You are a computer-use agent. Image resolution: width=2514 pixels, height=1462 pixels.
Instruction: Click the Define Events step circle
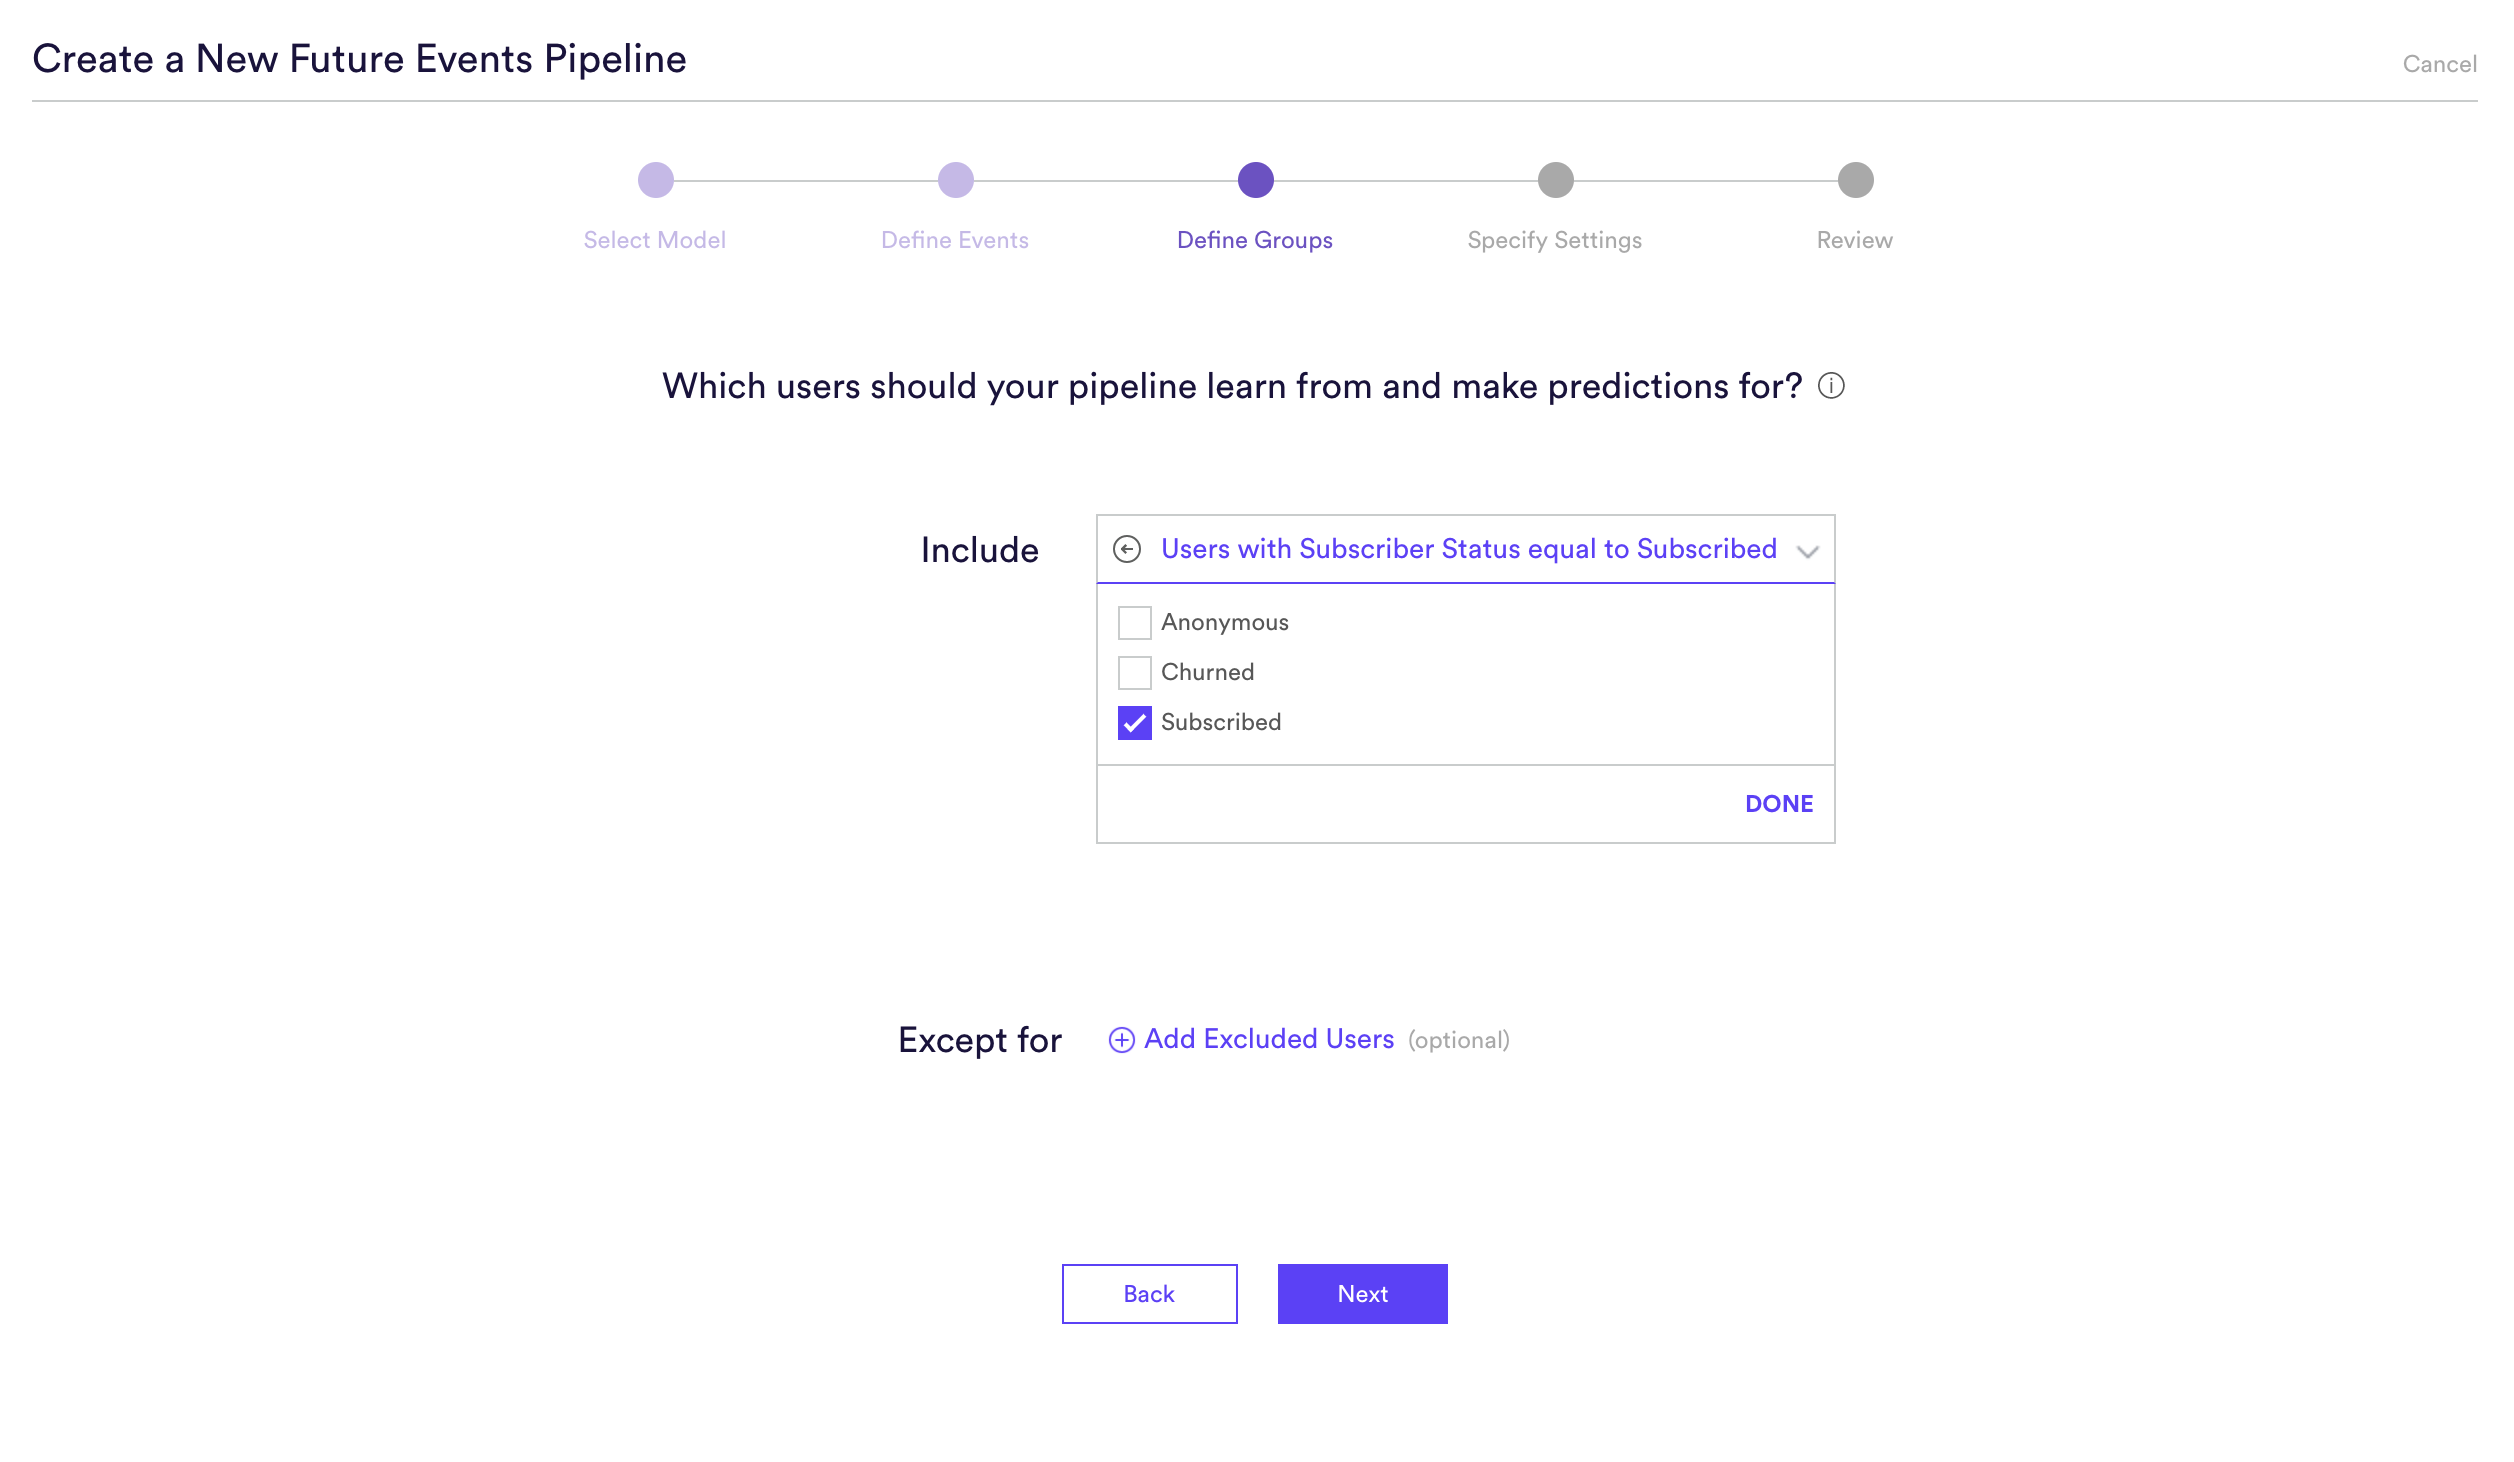[956, 180]
